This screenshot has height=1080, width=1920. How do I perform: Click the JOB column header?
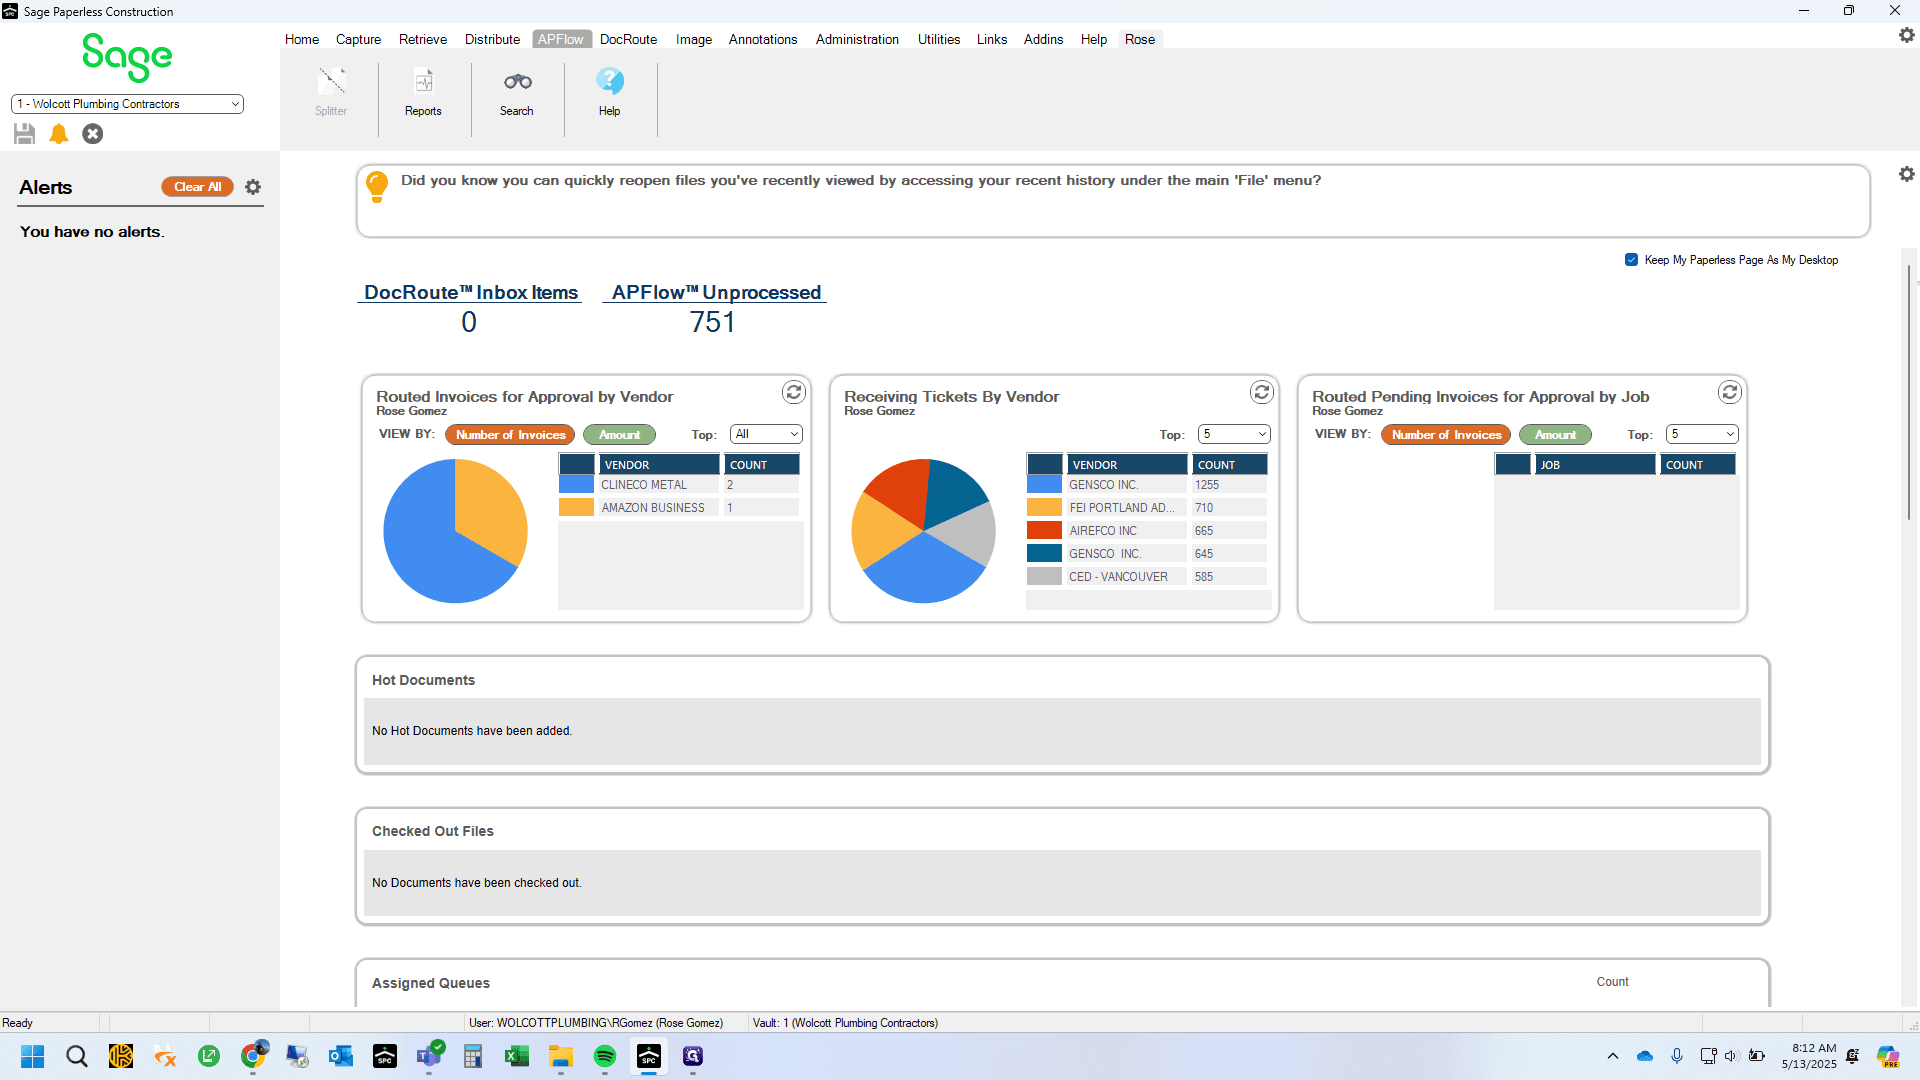[x=1595, y=465]
